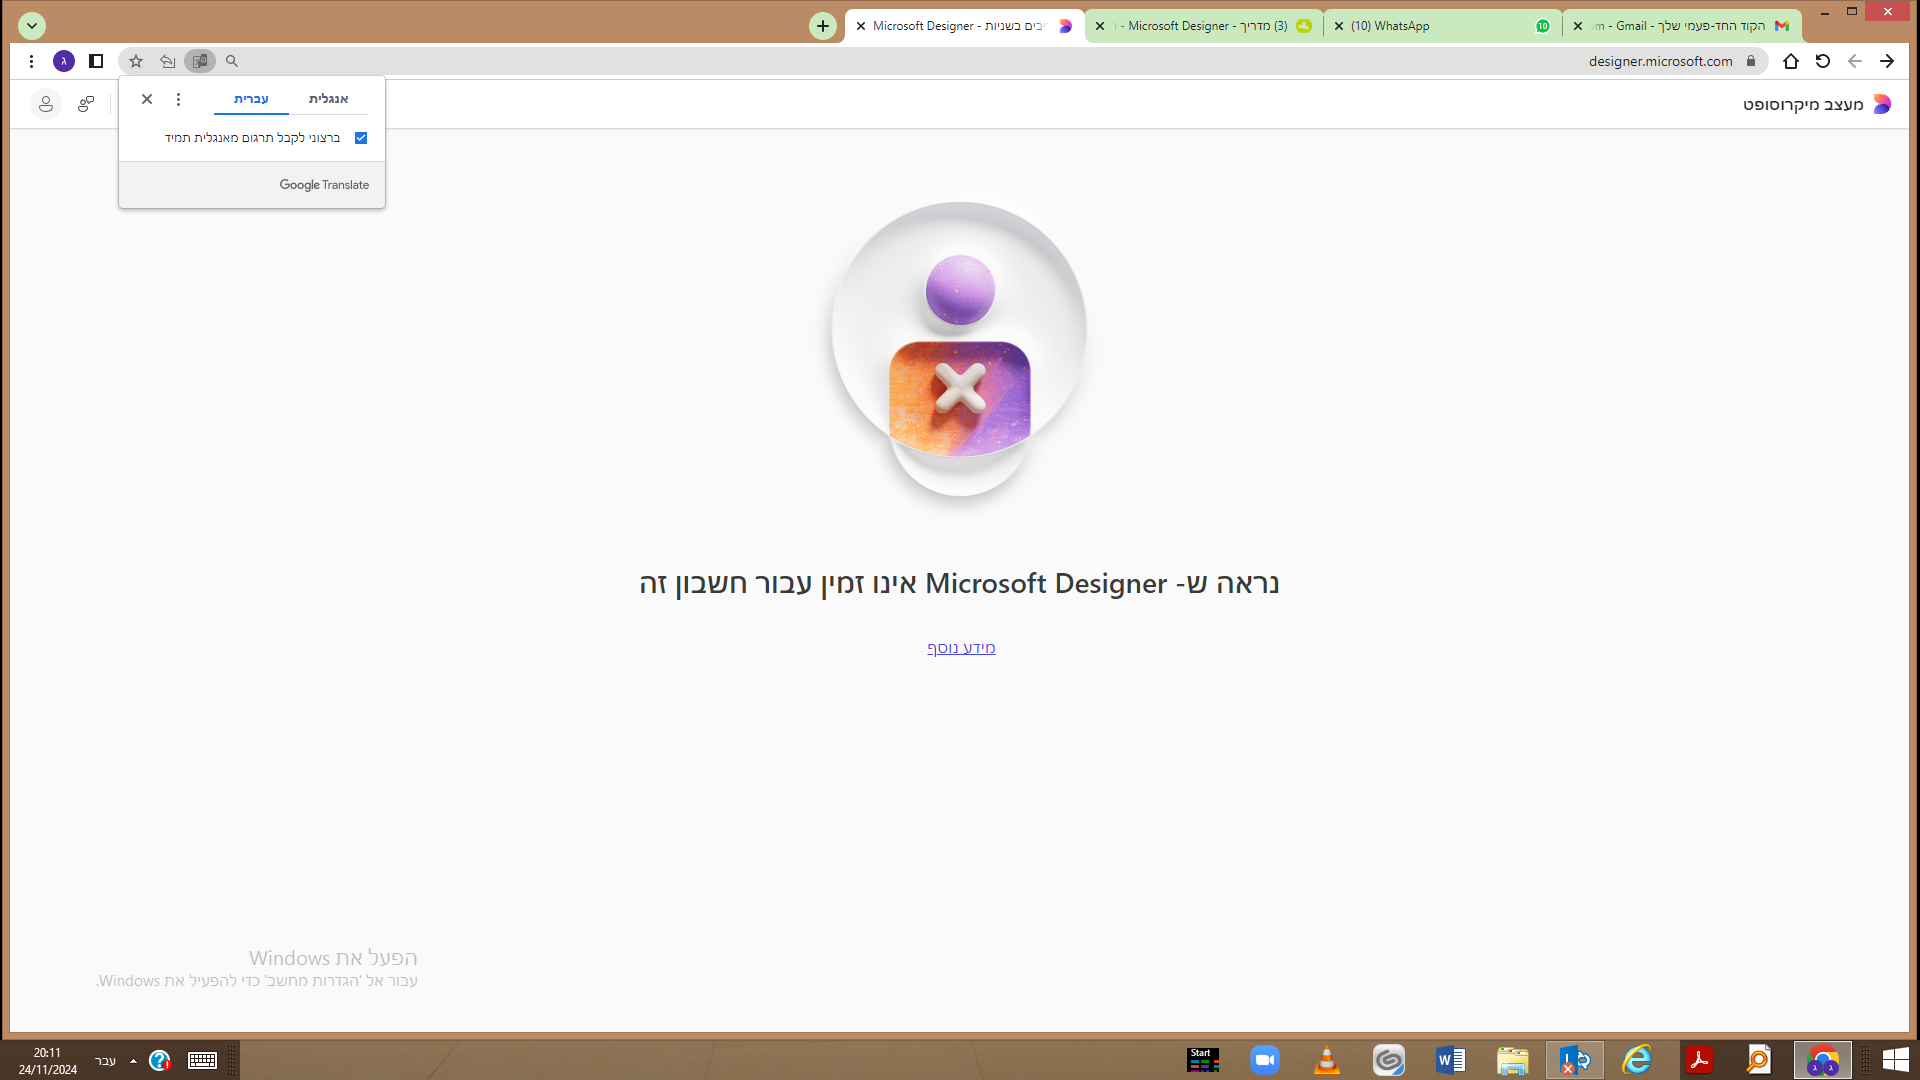Bookmark this page with the star icon

(x=136, y=61)
